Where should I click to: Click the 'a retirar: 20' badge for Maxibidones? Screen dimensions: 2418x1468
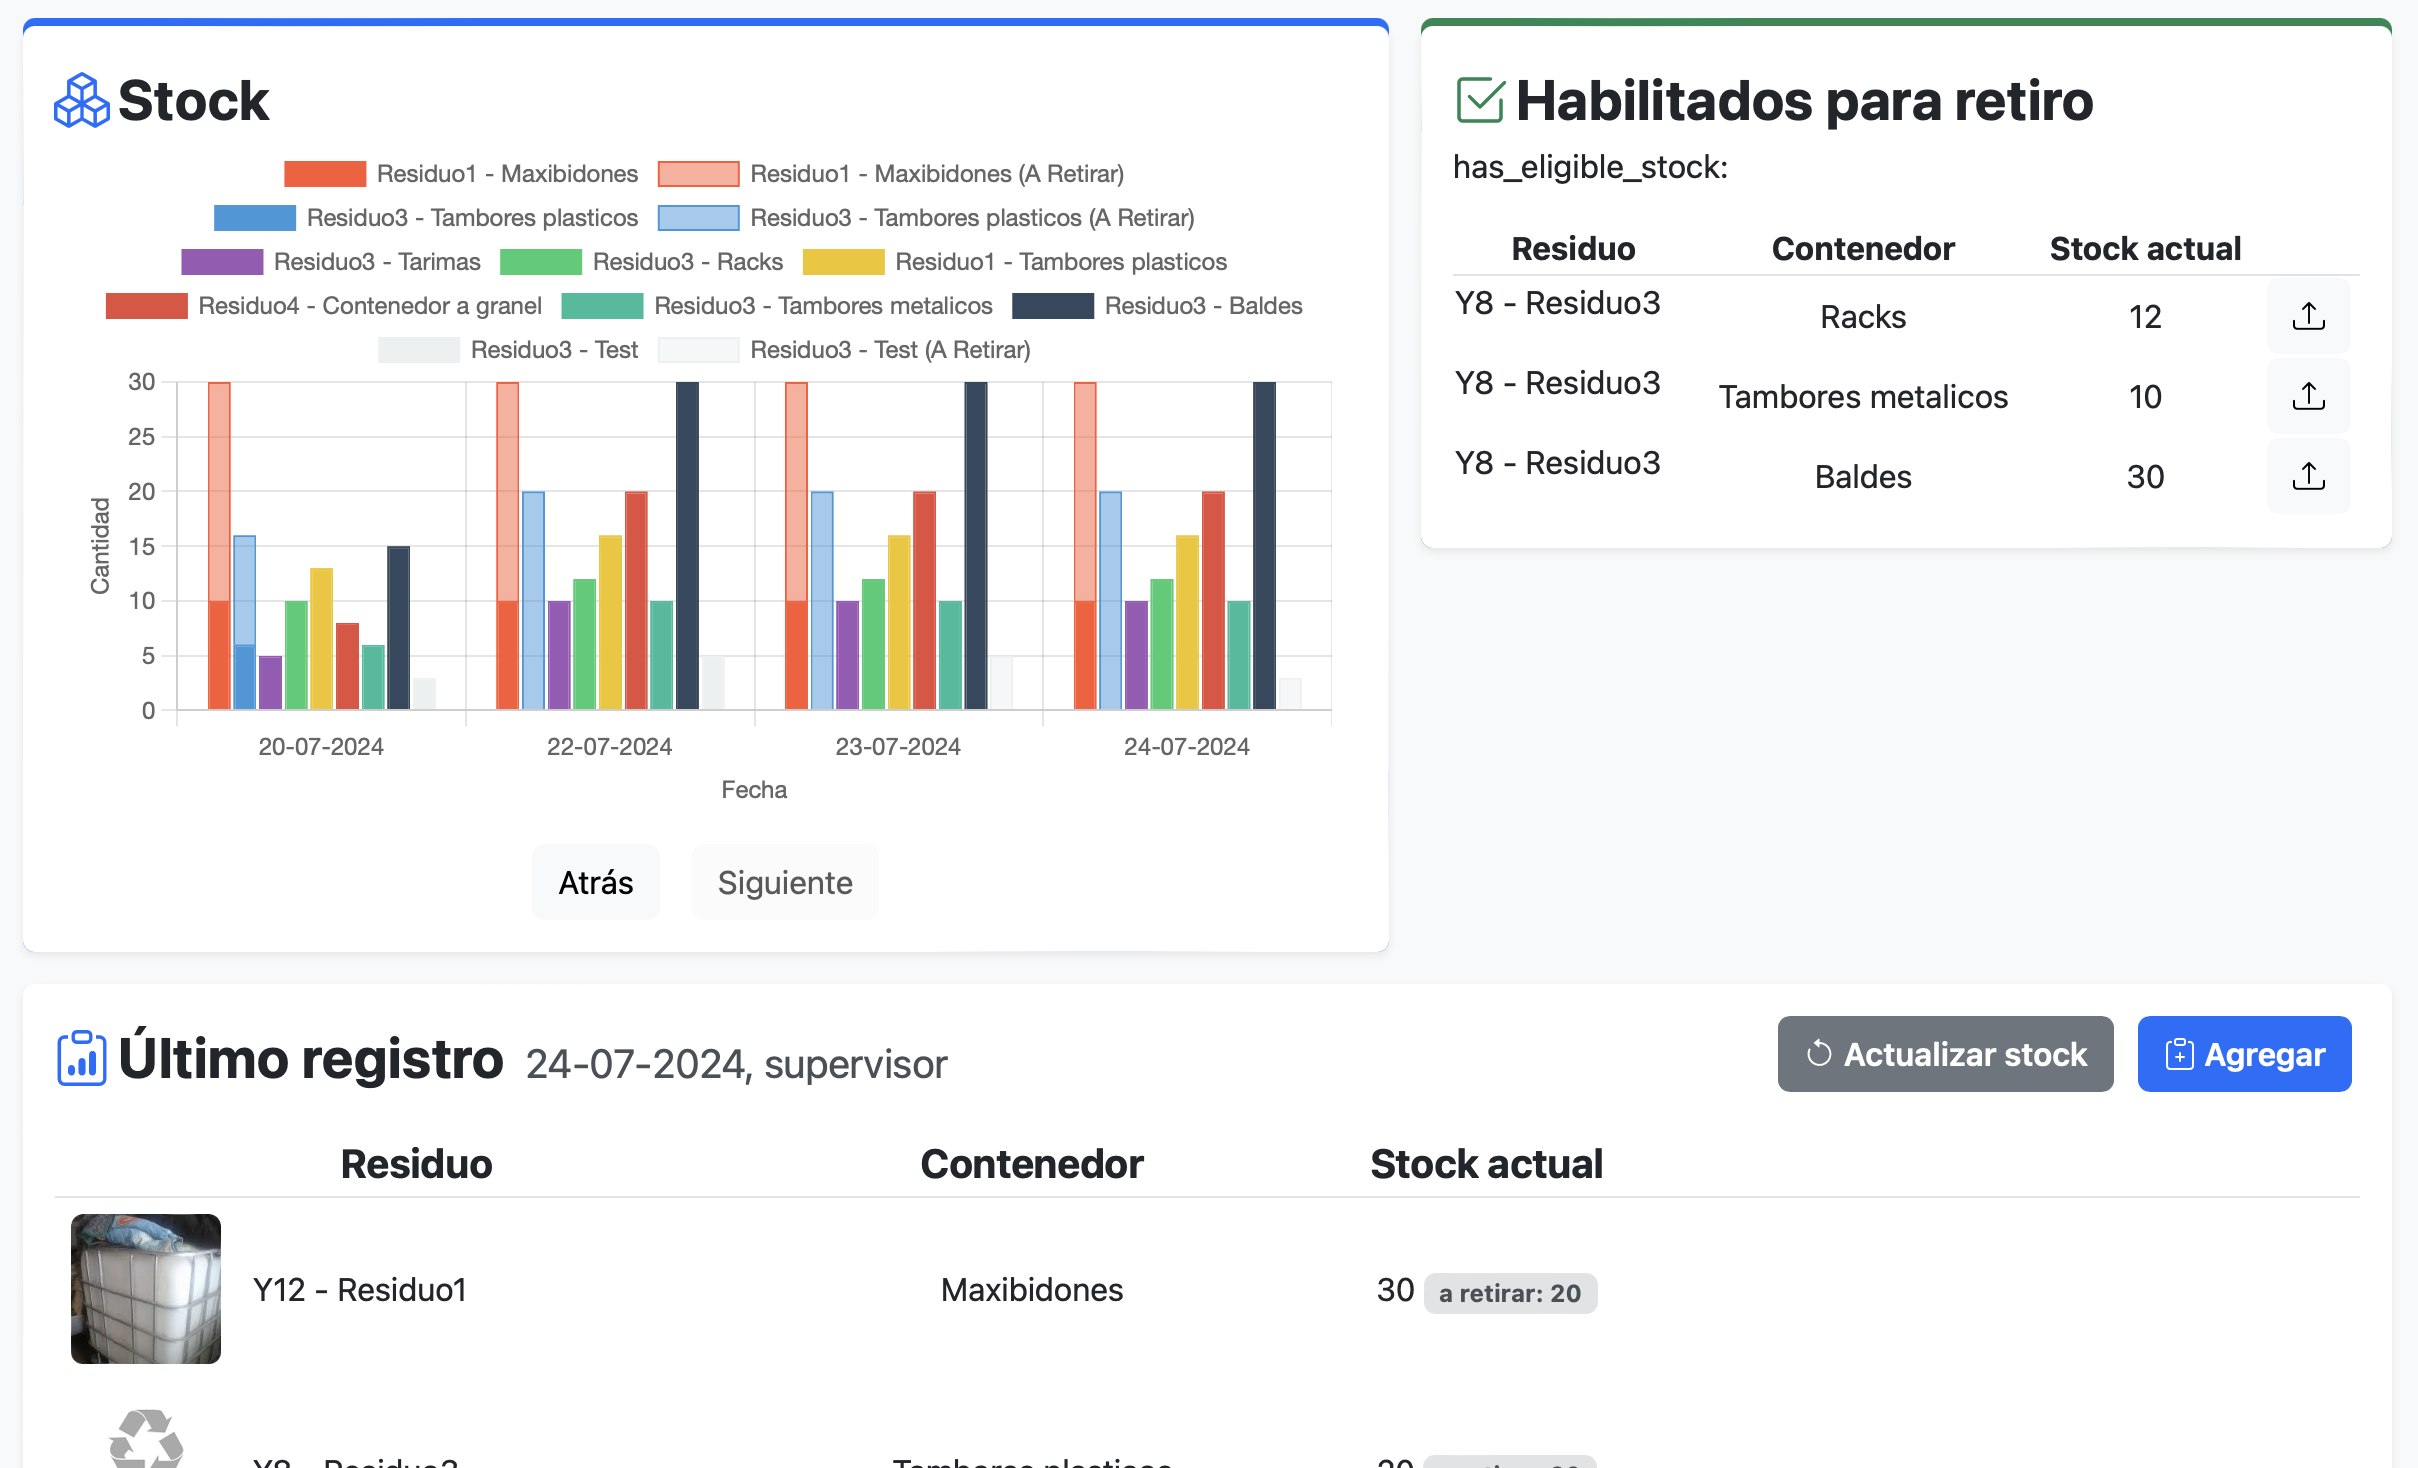click(x=1510, y=1293)
